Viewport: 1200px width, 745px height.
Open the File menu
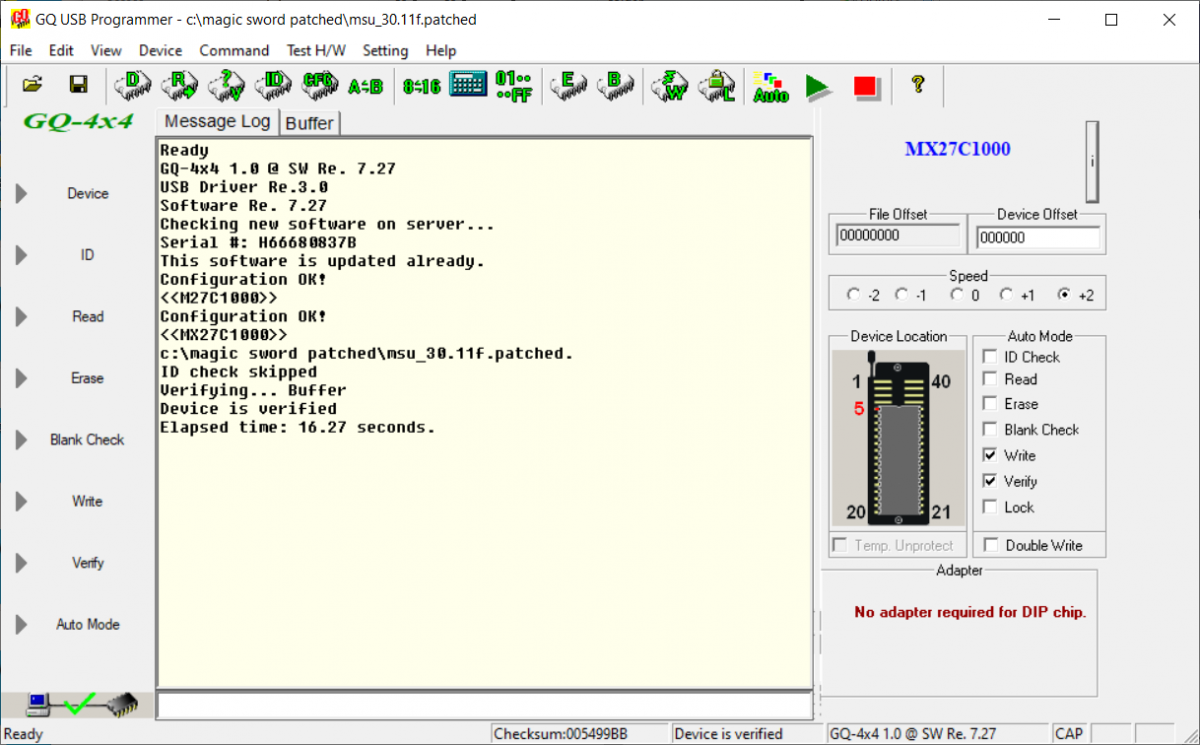(x=21, y=50)
